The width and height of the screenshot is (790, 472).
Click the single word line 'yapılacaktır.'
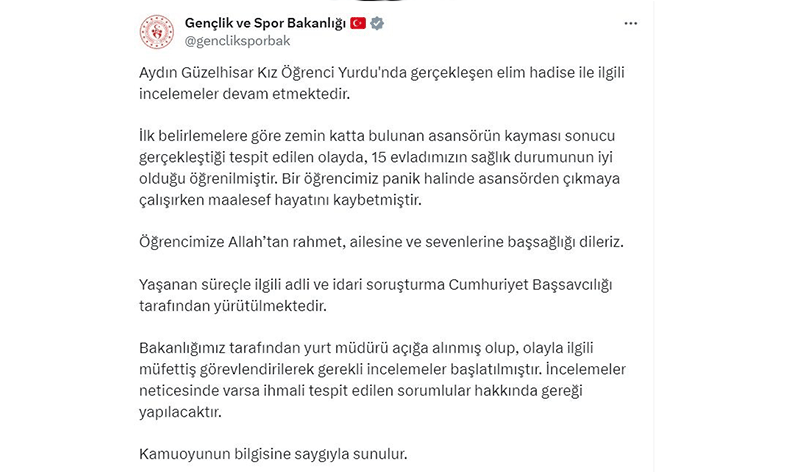(180, 413)
